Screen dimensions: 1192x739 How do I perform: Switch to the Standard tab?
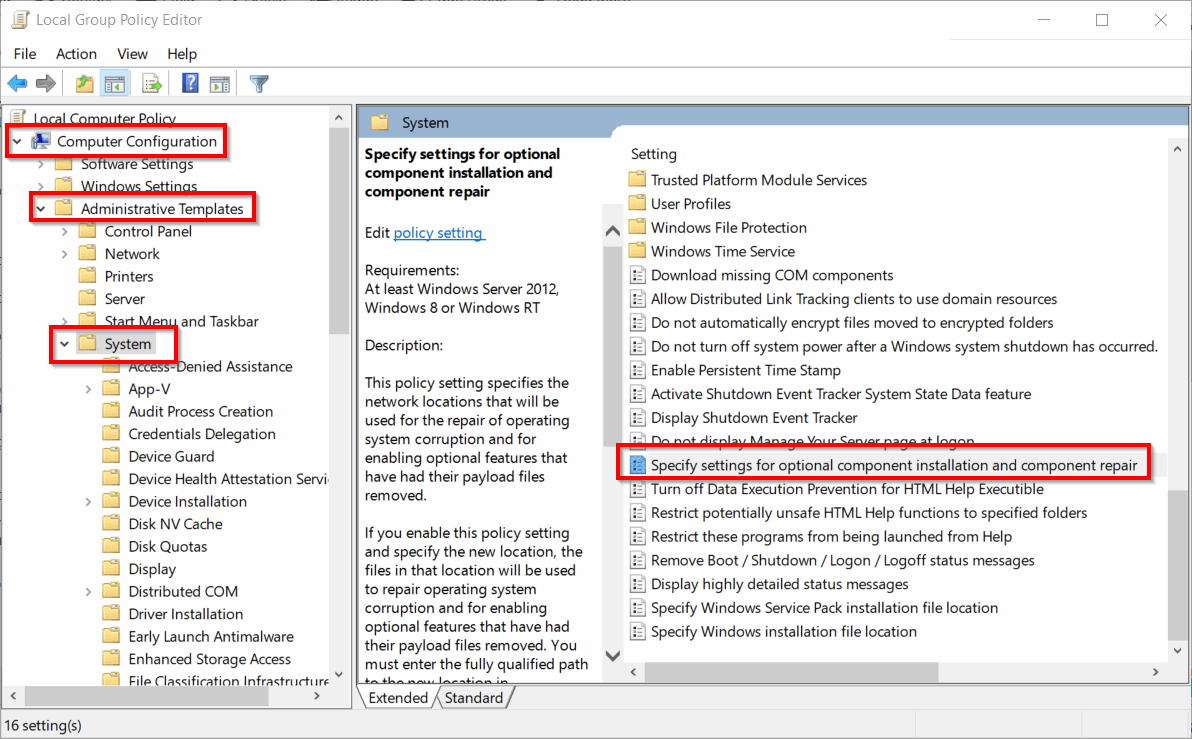[474, 698]
